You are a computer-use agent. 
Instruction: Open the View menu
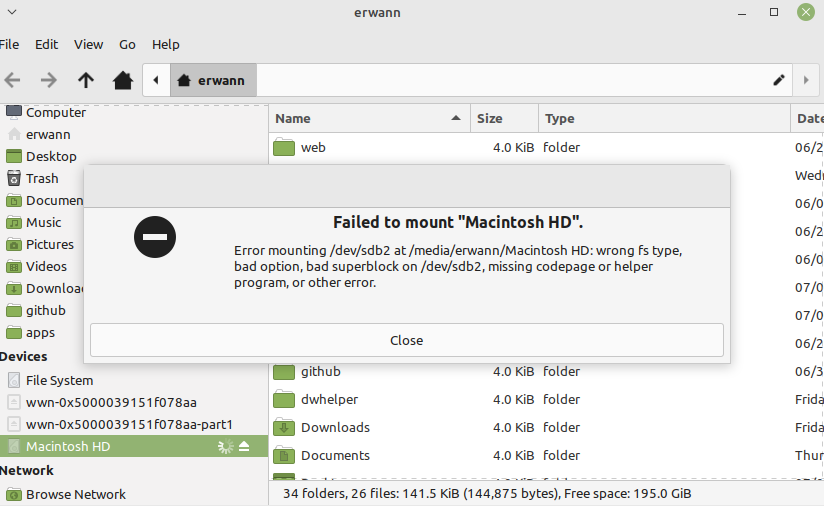pyautogui.click(x=88, y=44)
